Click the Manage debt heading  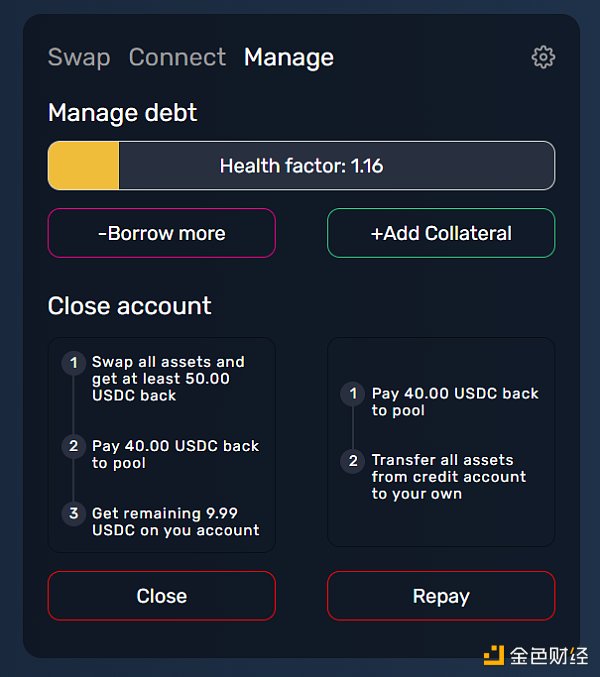tap(123, 113)
